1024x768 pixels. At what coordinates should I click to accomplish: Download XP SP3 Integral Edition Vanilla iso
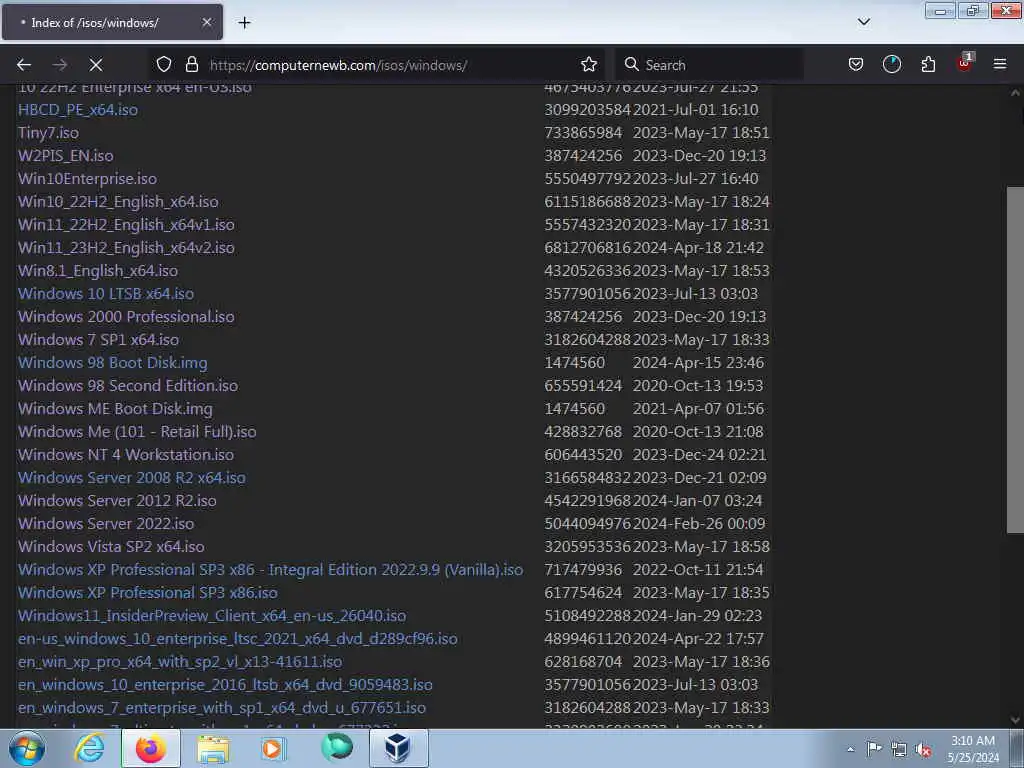pyautogui.click(x=270, y=569)
